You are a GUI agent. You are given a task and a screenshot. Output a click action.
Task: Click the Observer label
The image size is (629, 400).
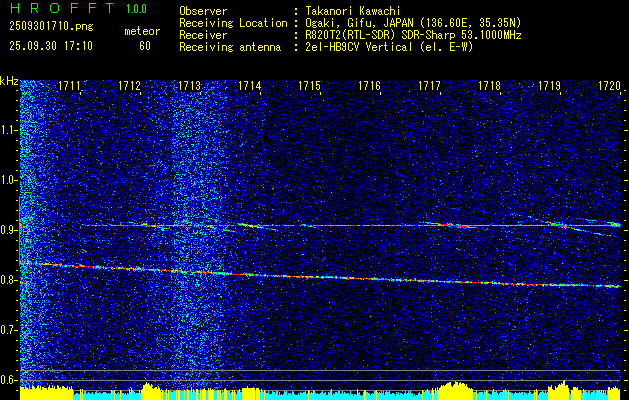click(203, 11)
